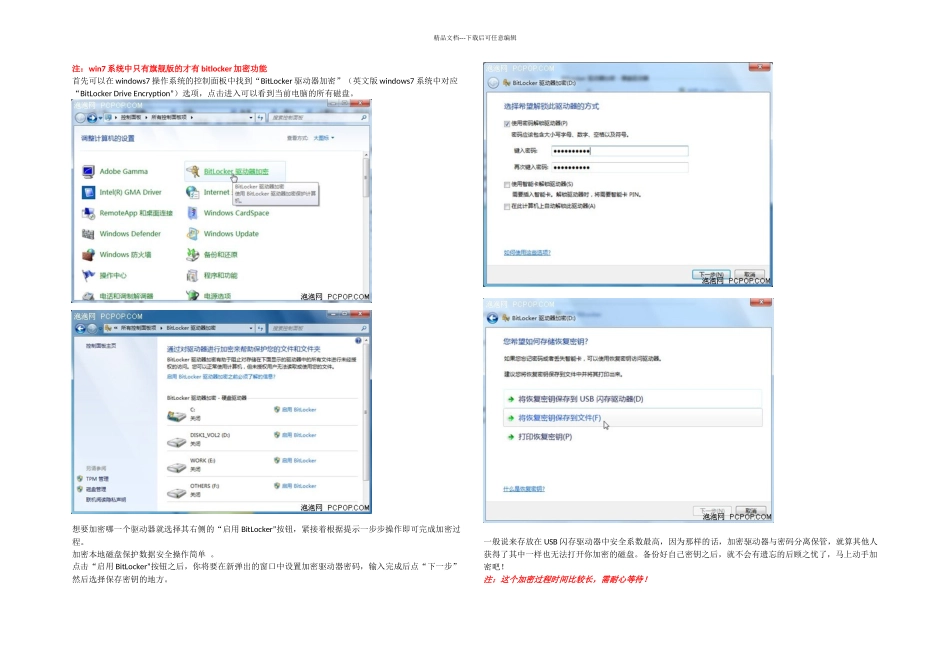This screenshot has width=950, height=672.
Task: Open Windows Update icon
Action: [193, 234]
